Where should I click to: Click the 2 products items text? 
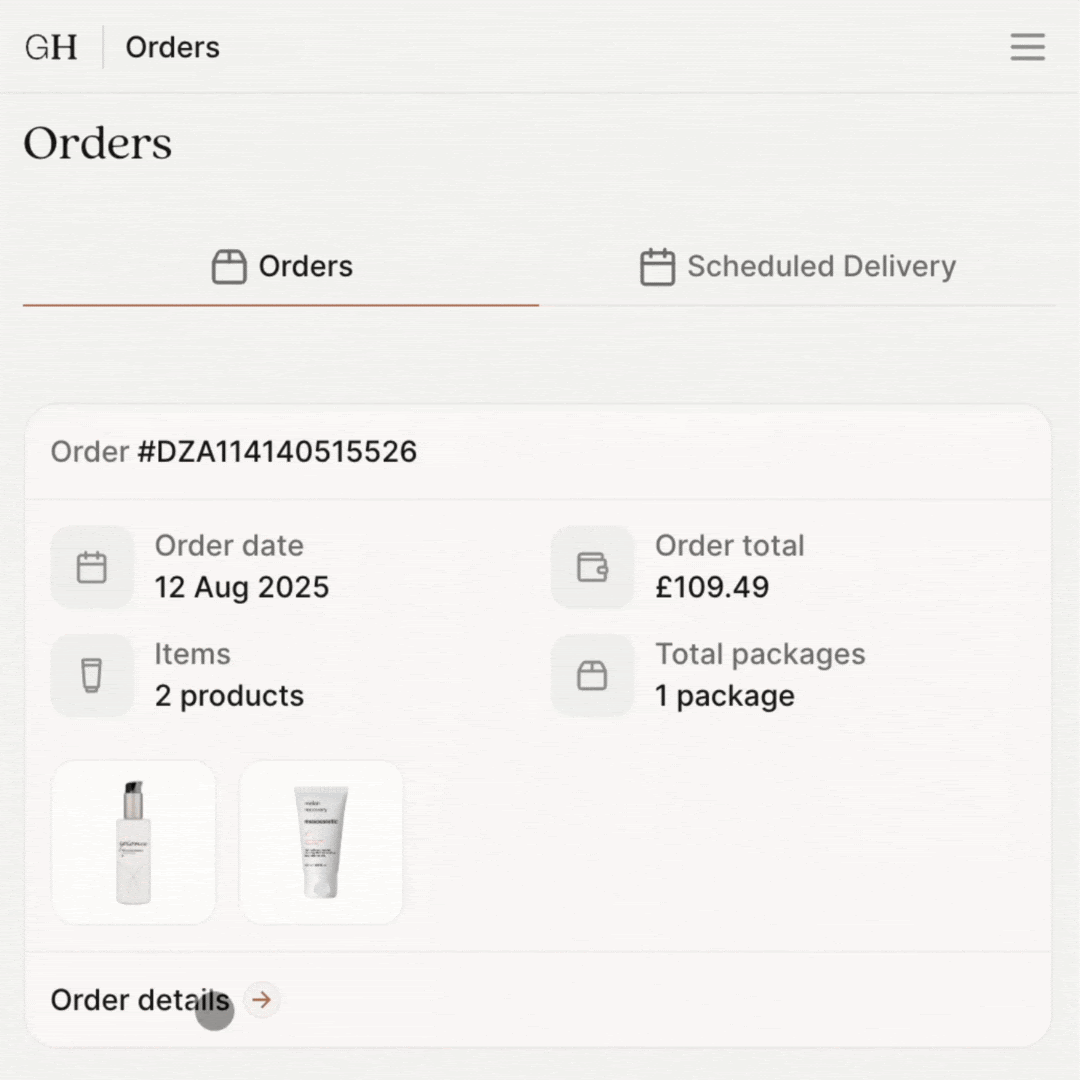tap(229, 696)
